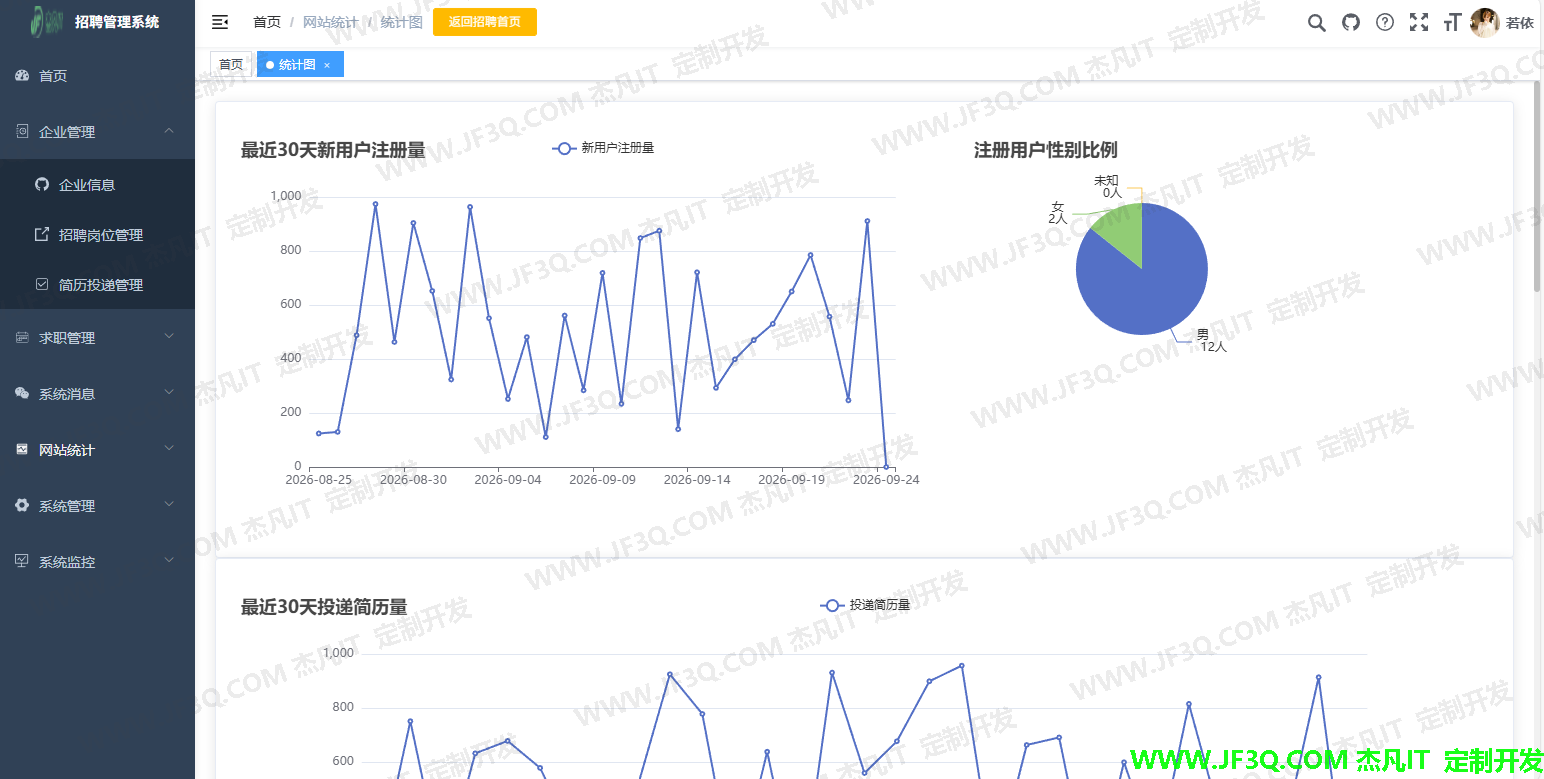Click the checkbox icon beside 简历投递管理
Image resolution: width=1544 pixels, height=779 pixels.
[42, 284]
